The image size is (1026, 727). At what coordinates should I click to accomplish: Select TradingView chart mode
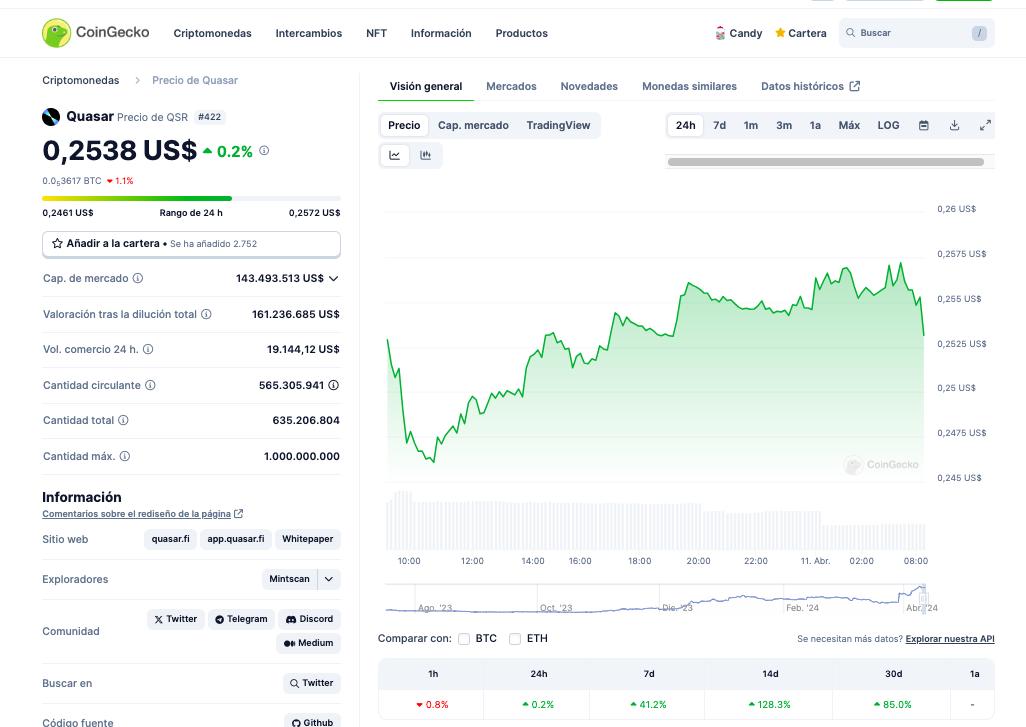click(x=558, y=125)
